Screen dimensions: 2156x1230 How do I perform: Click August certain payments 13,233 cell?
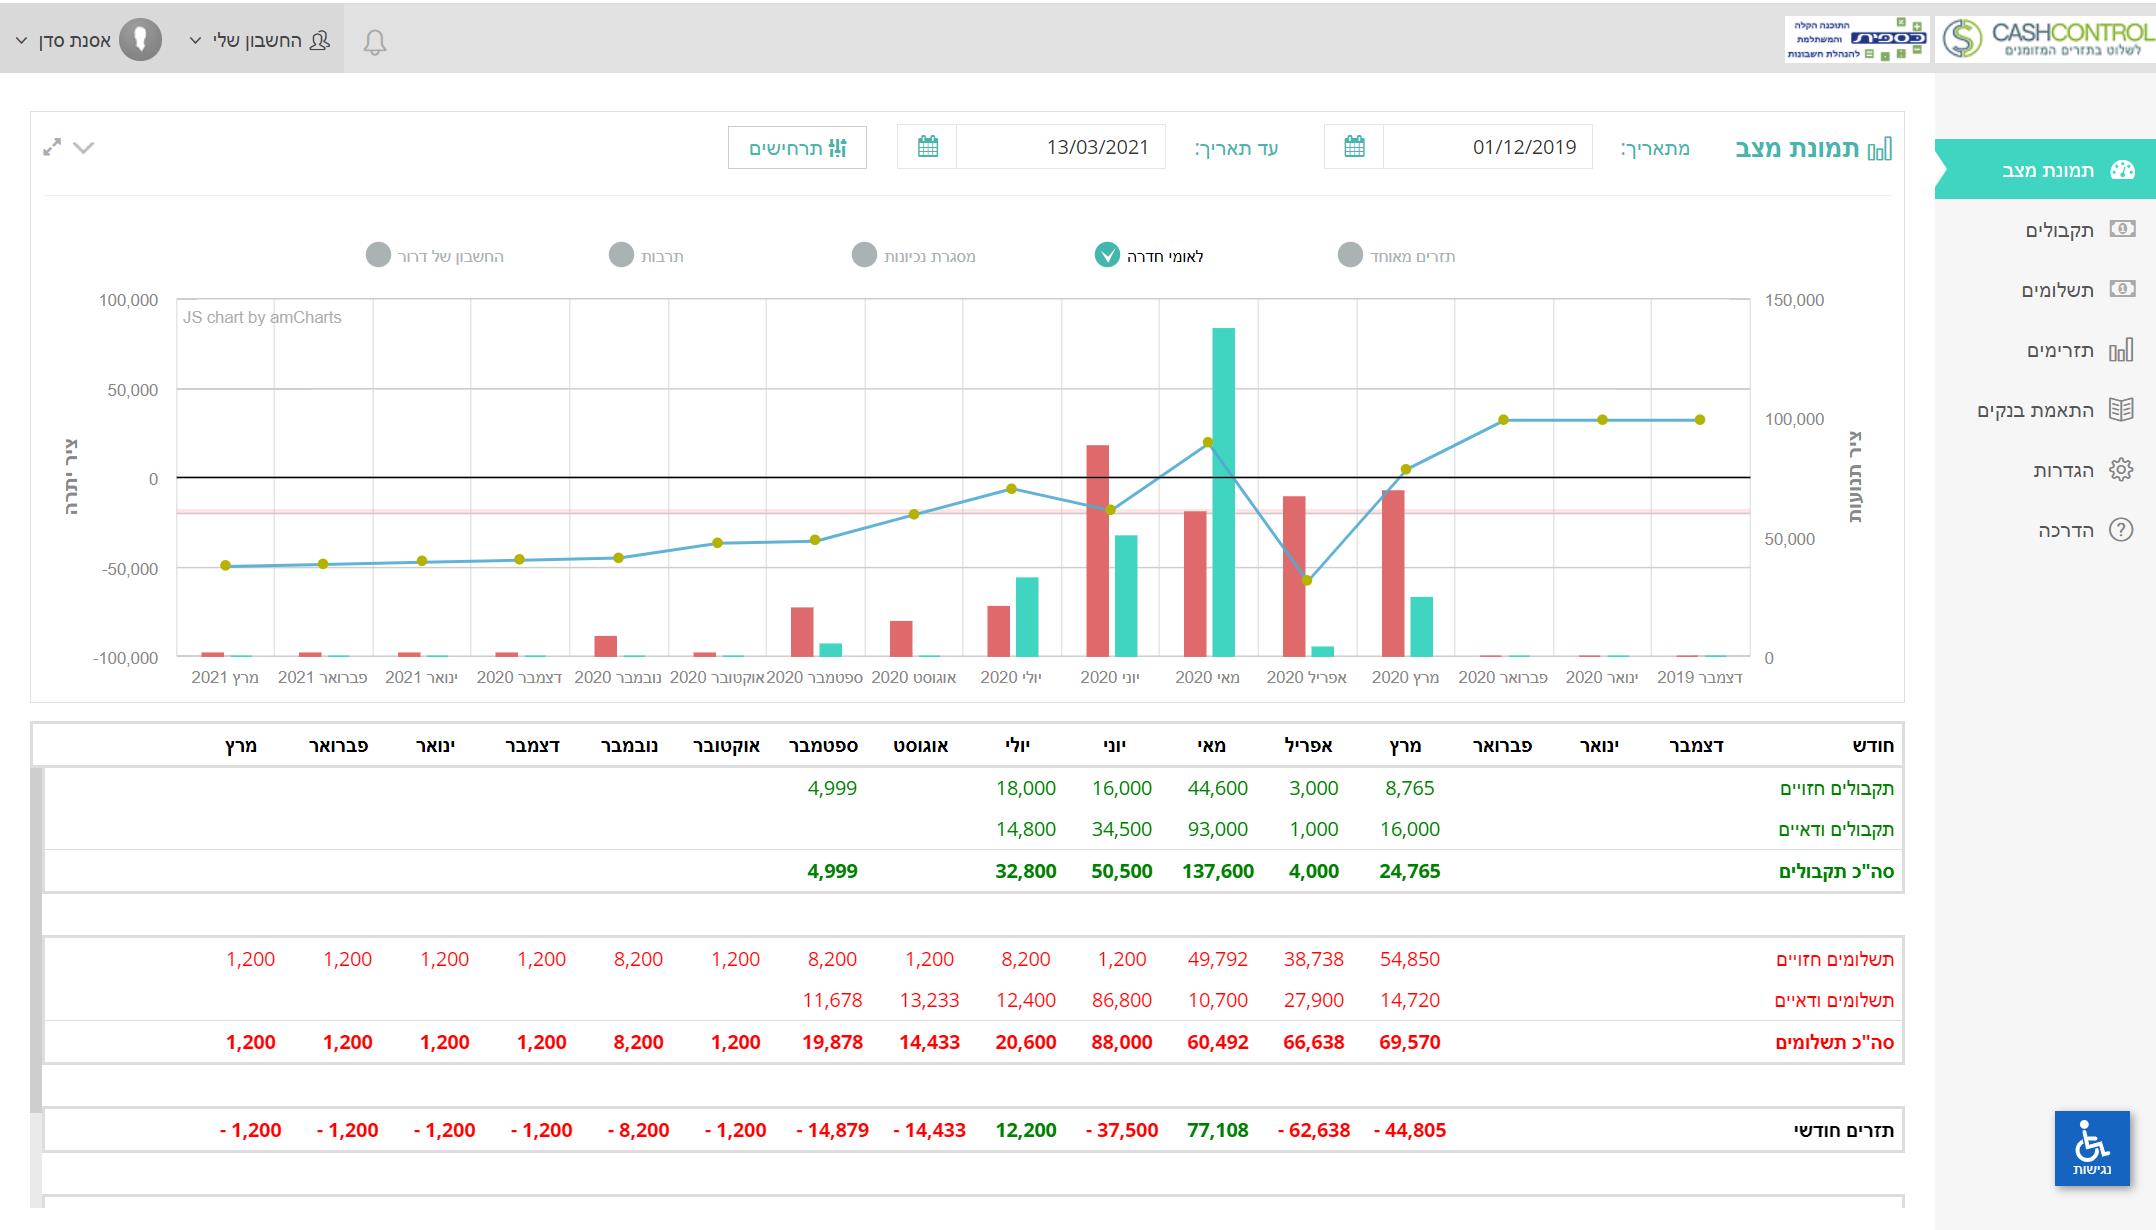click(x=929, y=1000)
